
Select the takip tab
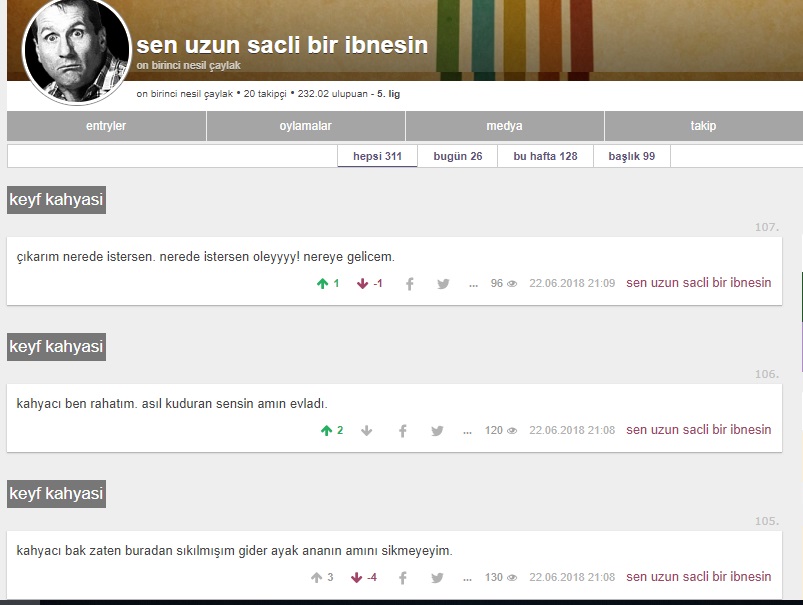pyautogui.click(x=703, y=126)
